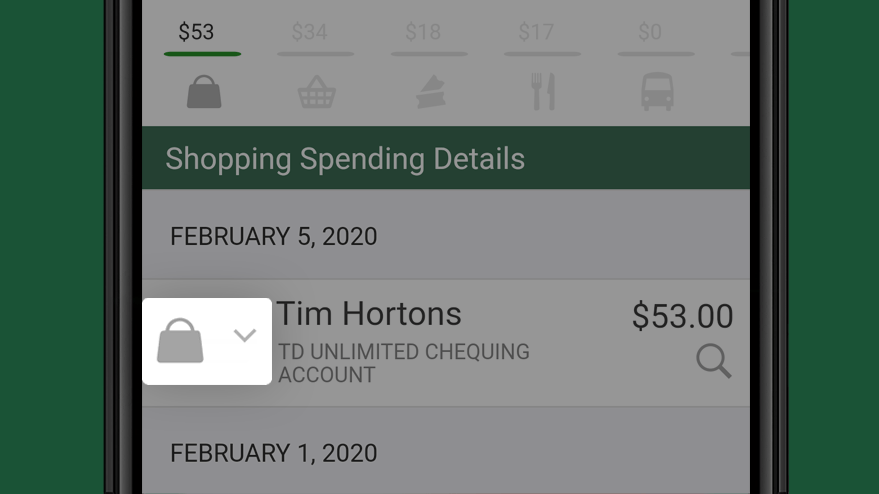
Task: Switch to the $17 spending tab
Action: tap(536, 32)
